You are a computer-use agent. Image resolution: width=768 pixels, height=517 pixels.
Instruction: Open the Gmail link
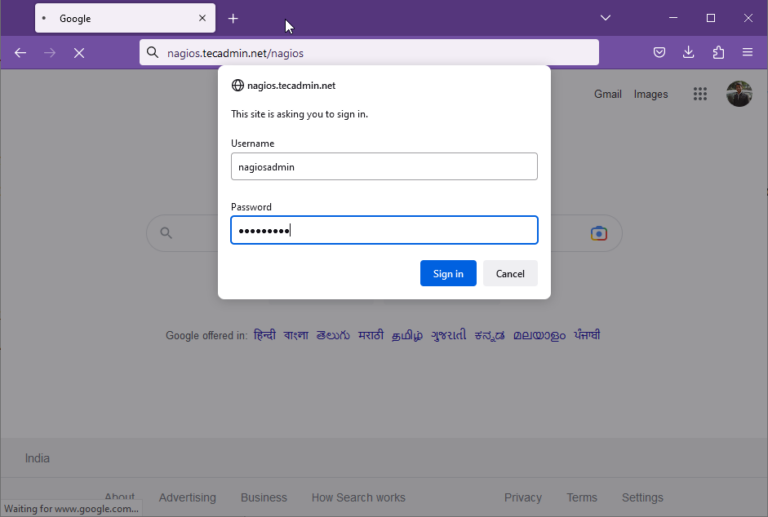[x=607, y=94]
